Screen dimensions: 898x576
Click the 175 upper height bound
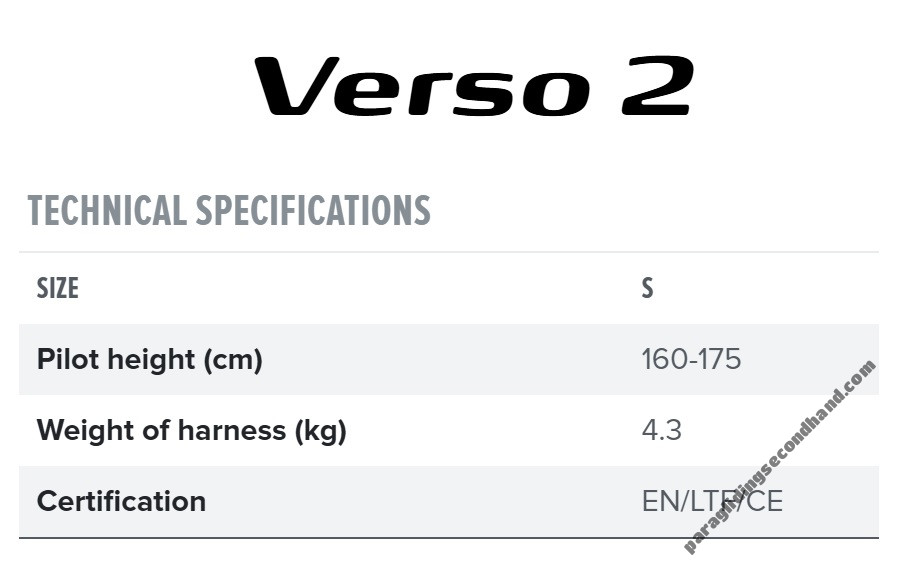pyautogui.click(x=720, y=359)
